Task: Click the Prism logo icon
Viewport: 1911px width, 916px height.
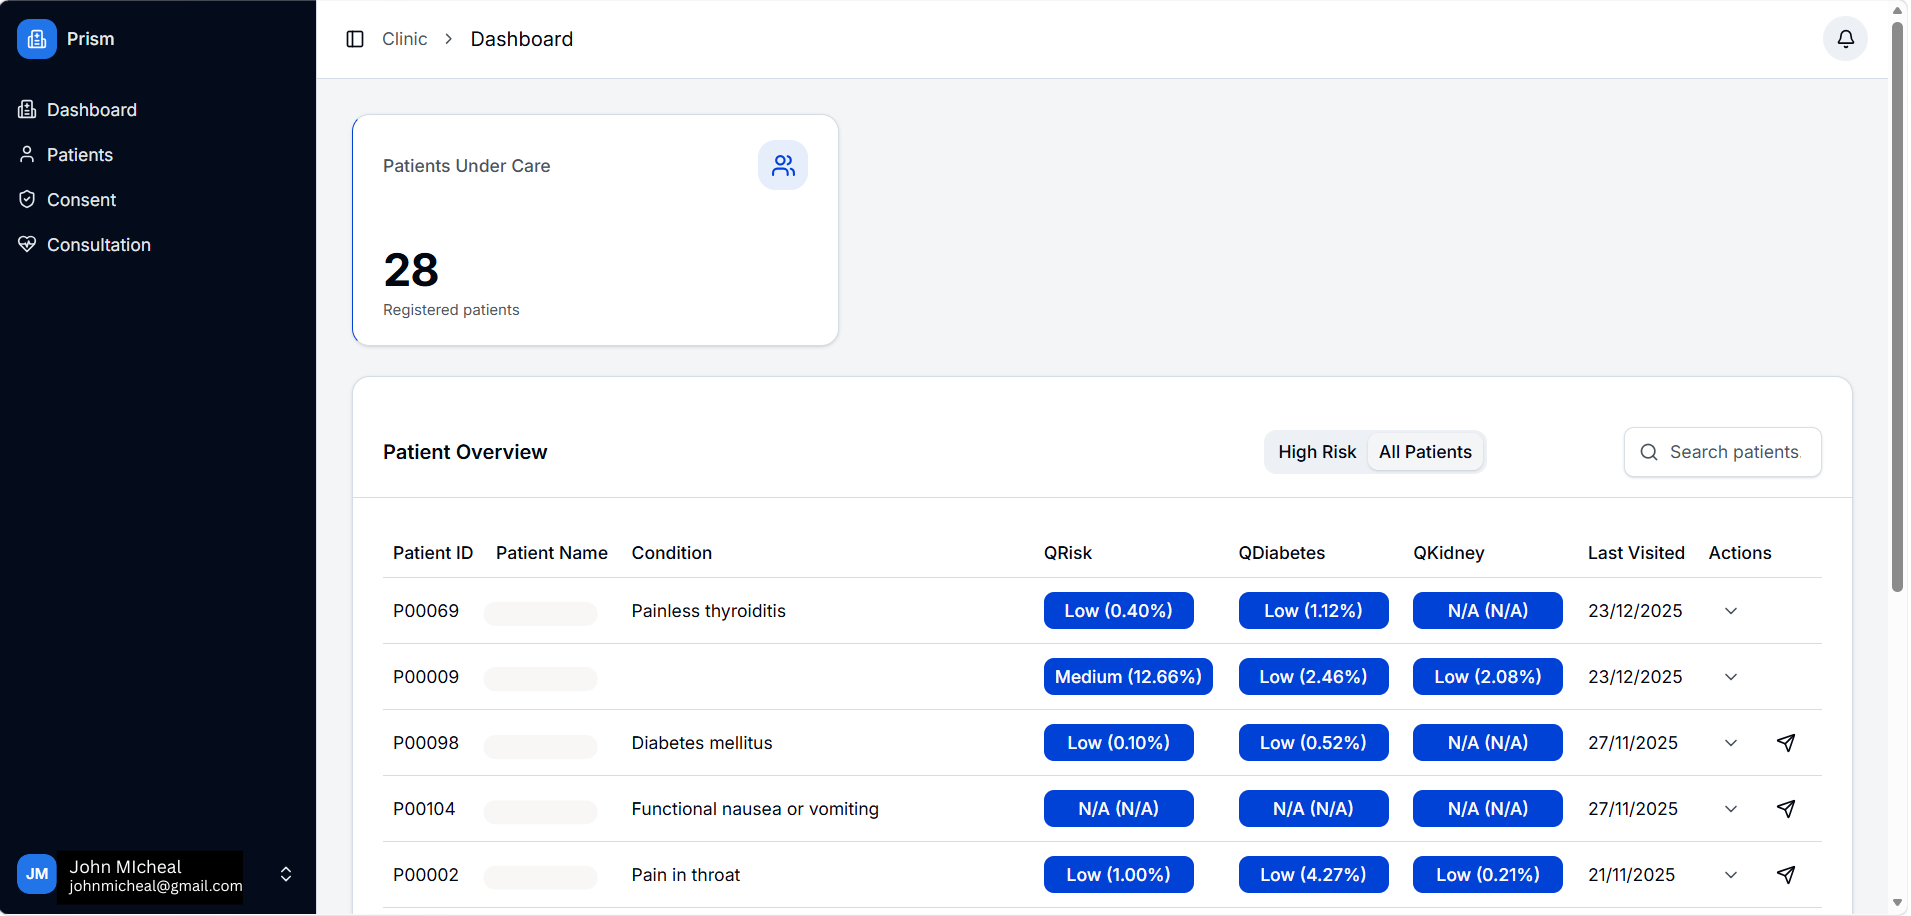Action: click(x=37, y=39)
